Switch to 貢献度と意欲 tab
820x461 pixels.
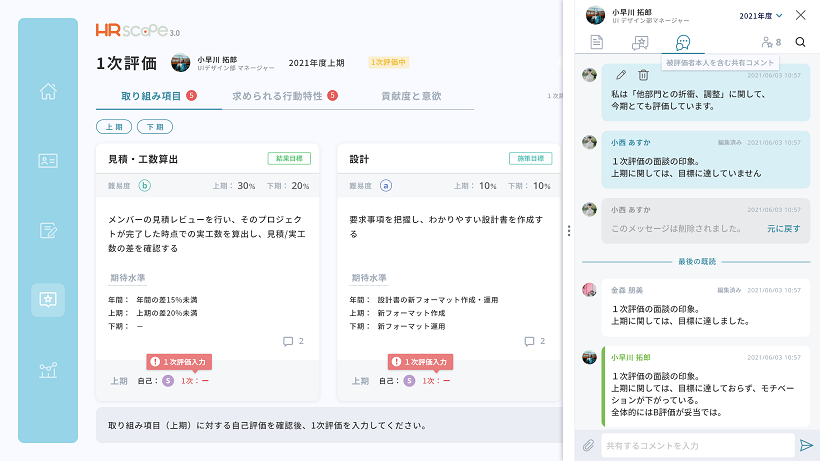tap(411, 96)
